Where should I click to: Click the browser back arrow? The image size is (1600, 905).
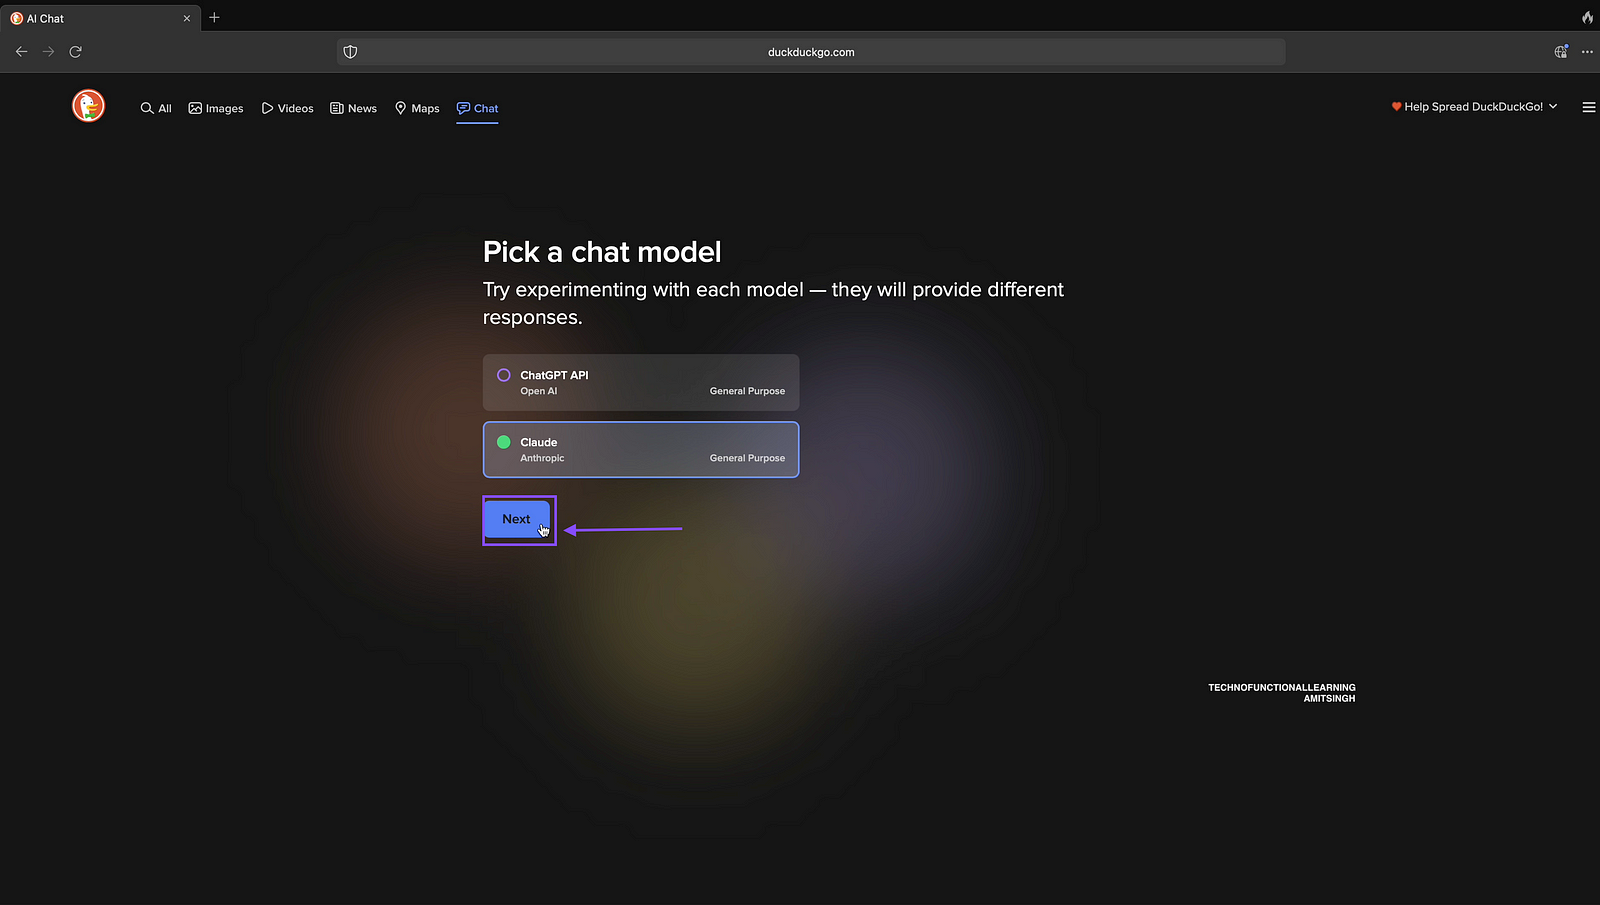pos(21,52)
